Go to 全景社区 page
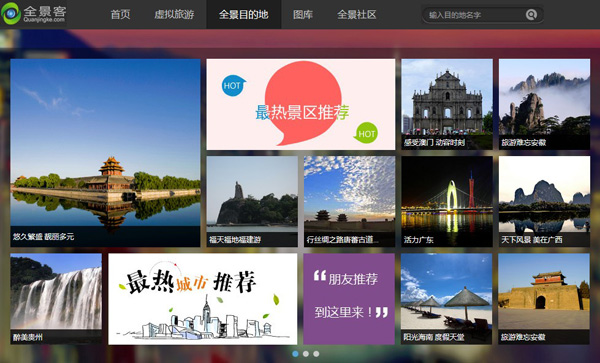 (357, 15)
